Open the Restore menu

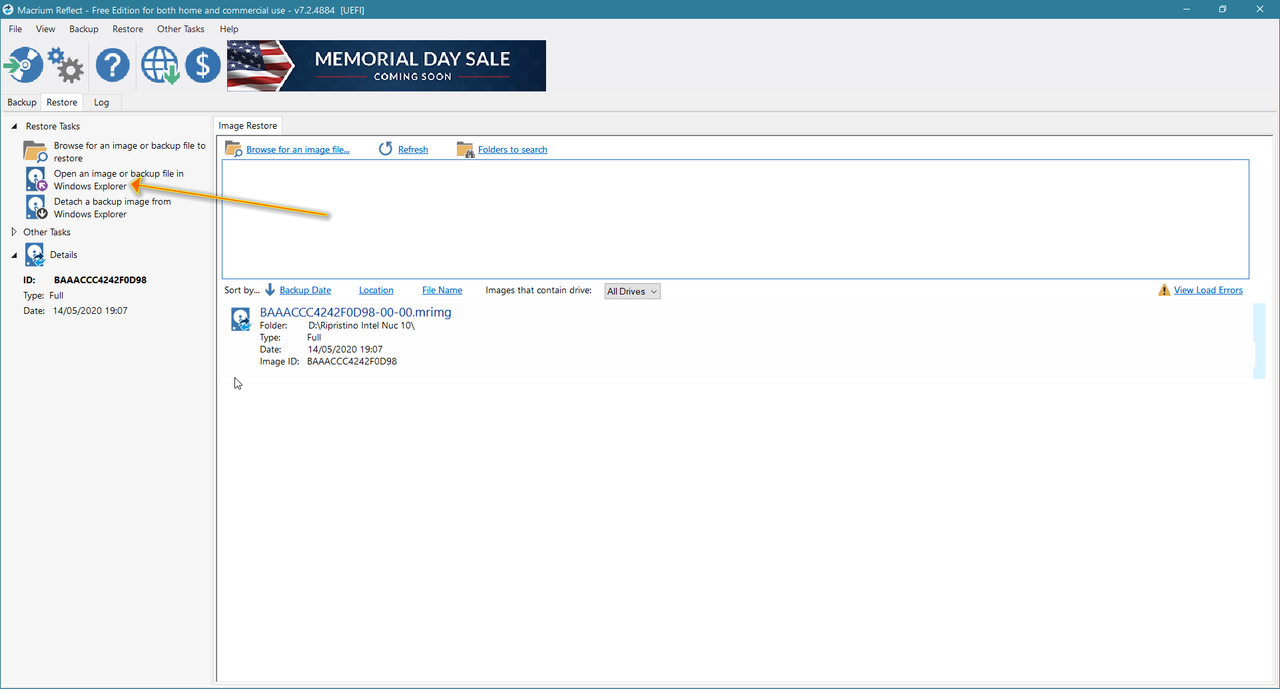pyautogui.click(x=128, y=29)
